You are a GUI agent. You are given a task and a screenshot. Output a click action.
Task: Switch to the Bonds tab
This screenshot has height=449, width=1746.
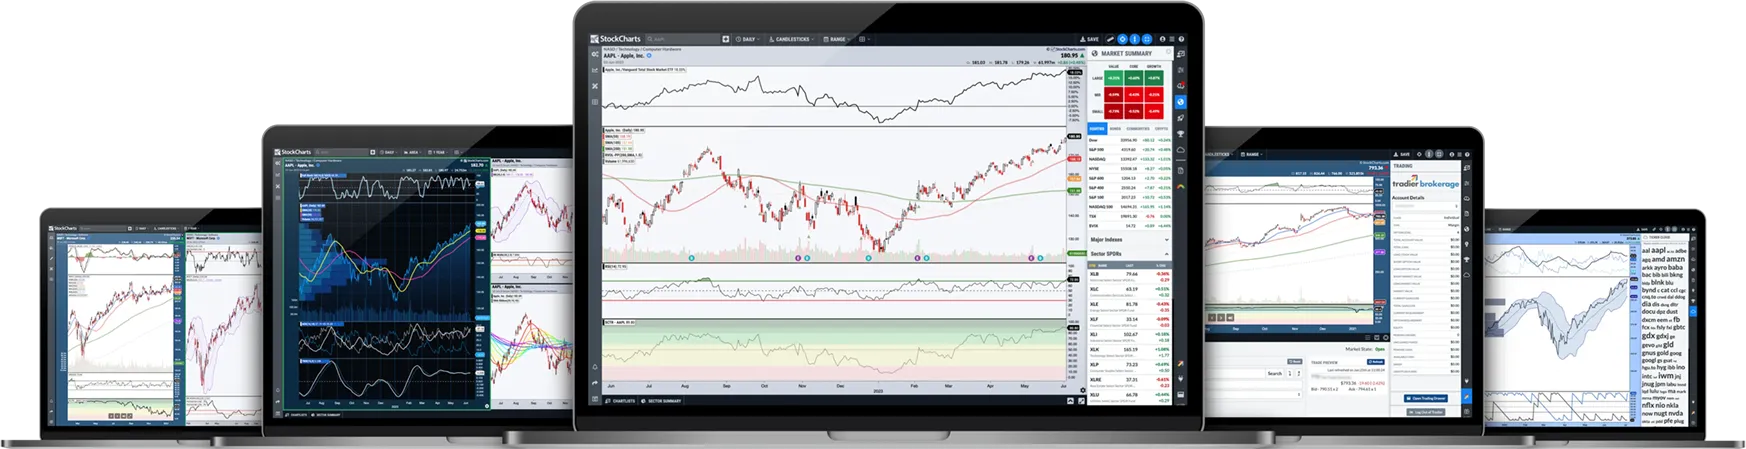(1117, 129)
